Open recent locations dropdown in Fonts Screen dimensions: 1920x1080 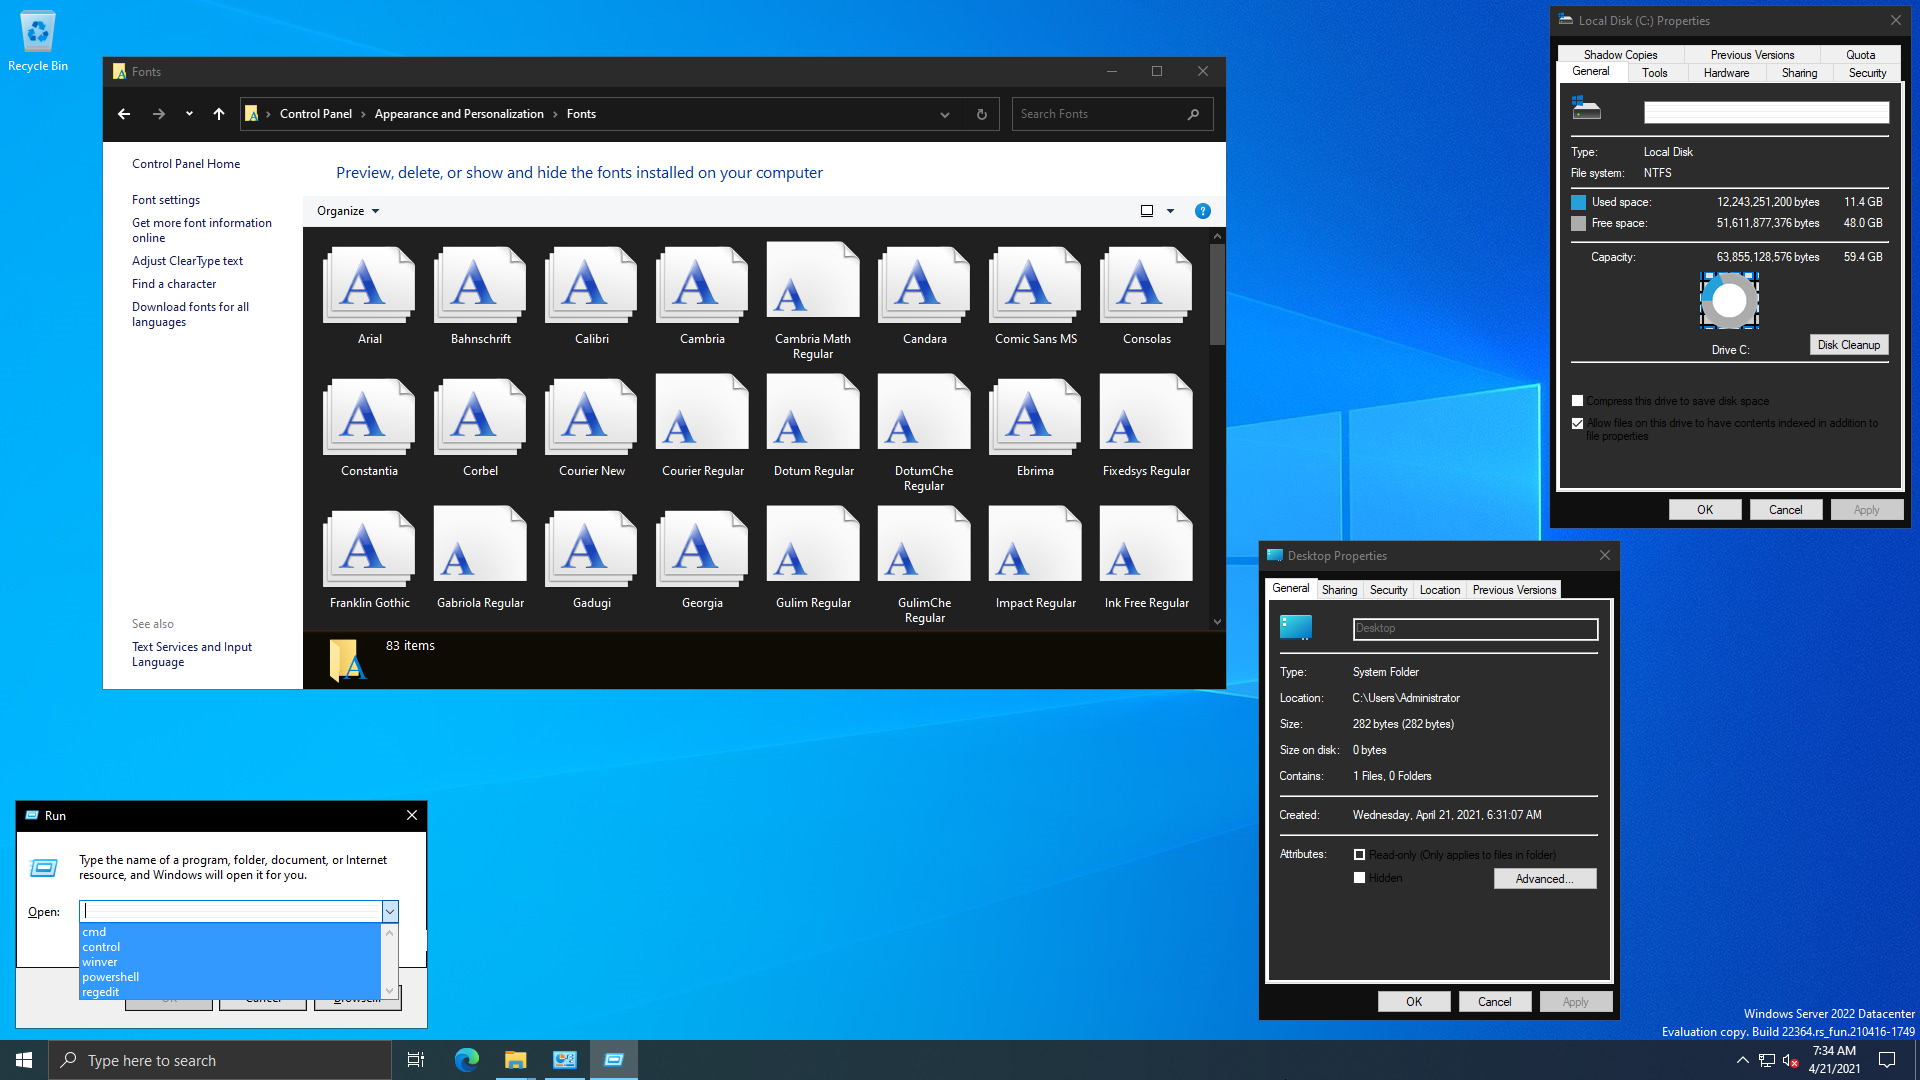(x=189, y=114)
